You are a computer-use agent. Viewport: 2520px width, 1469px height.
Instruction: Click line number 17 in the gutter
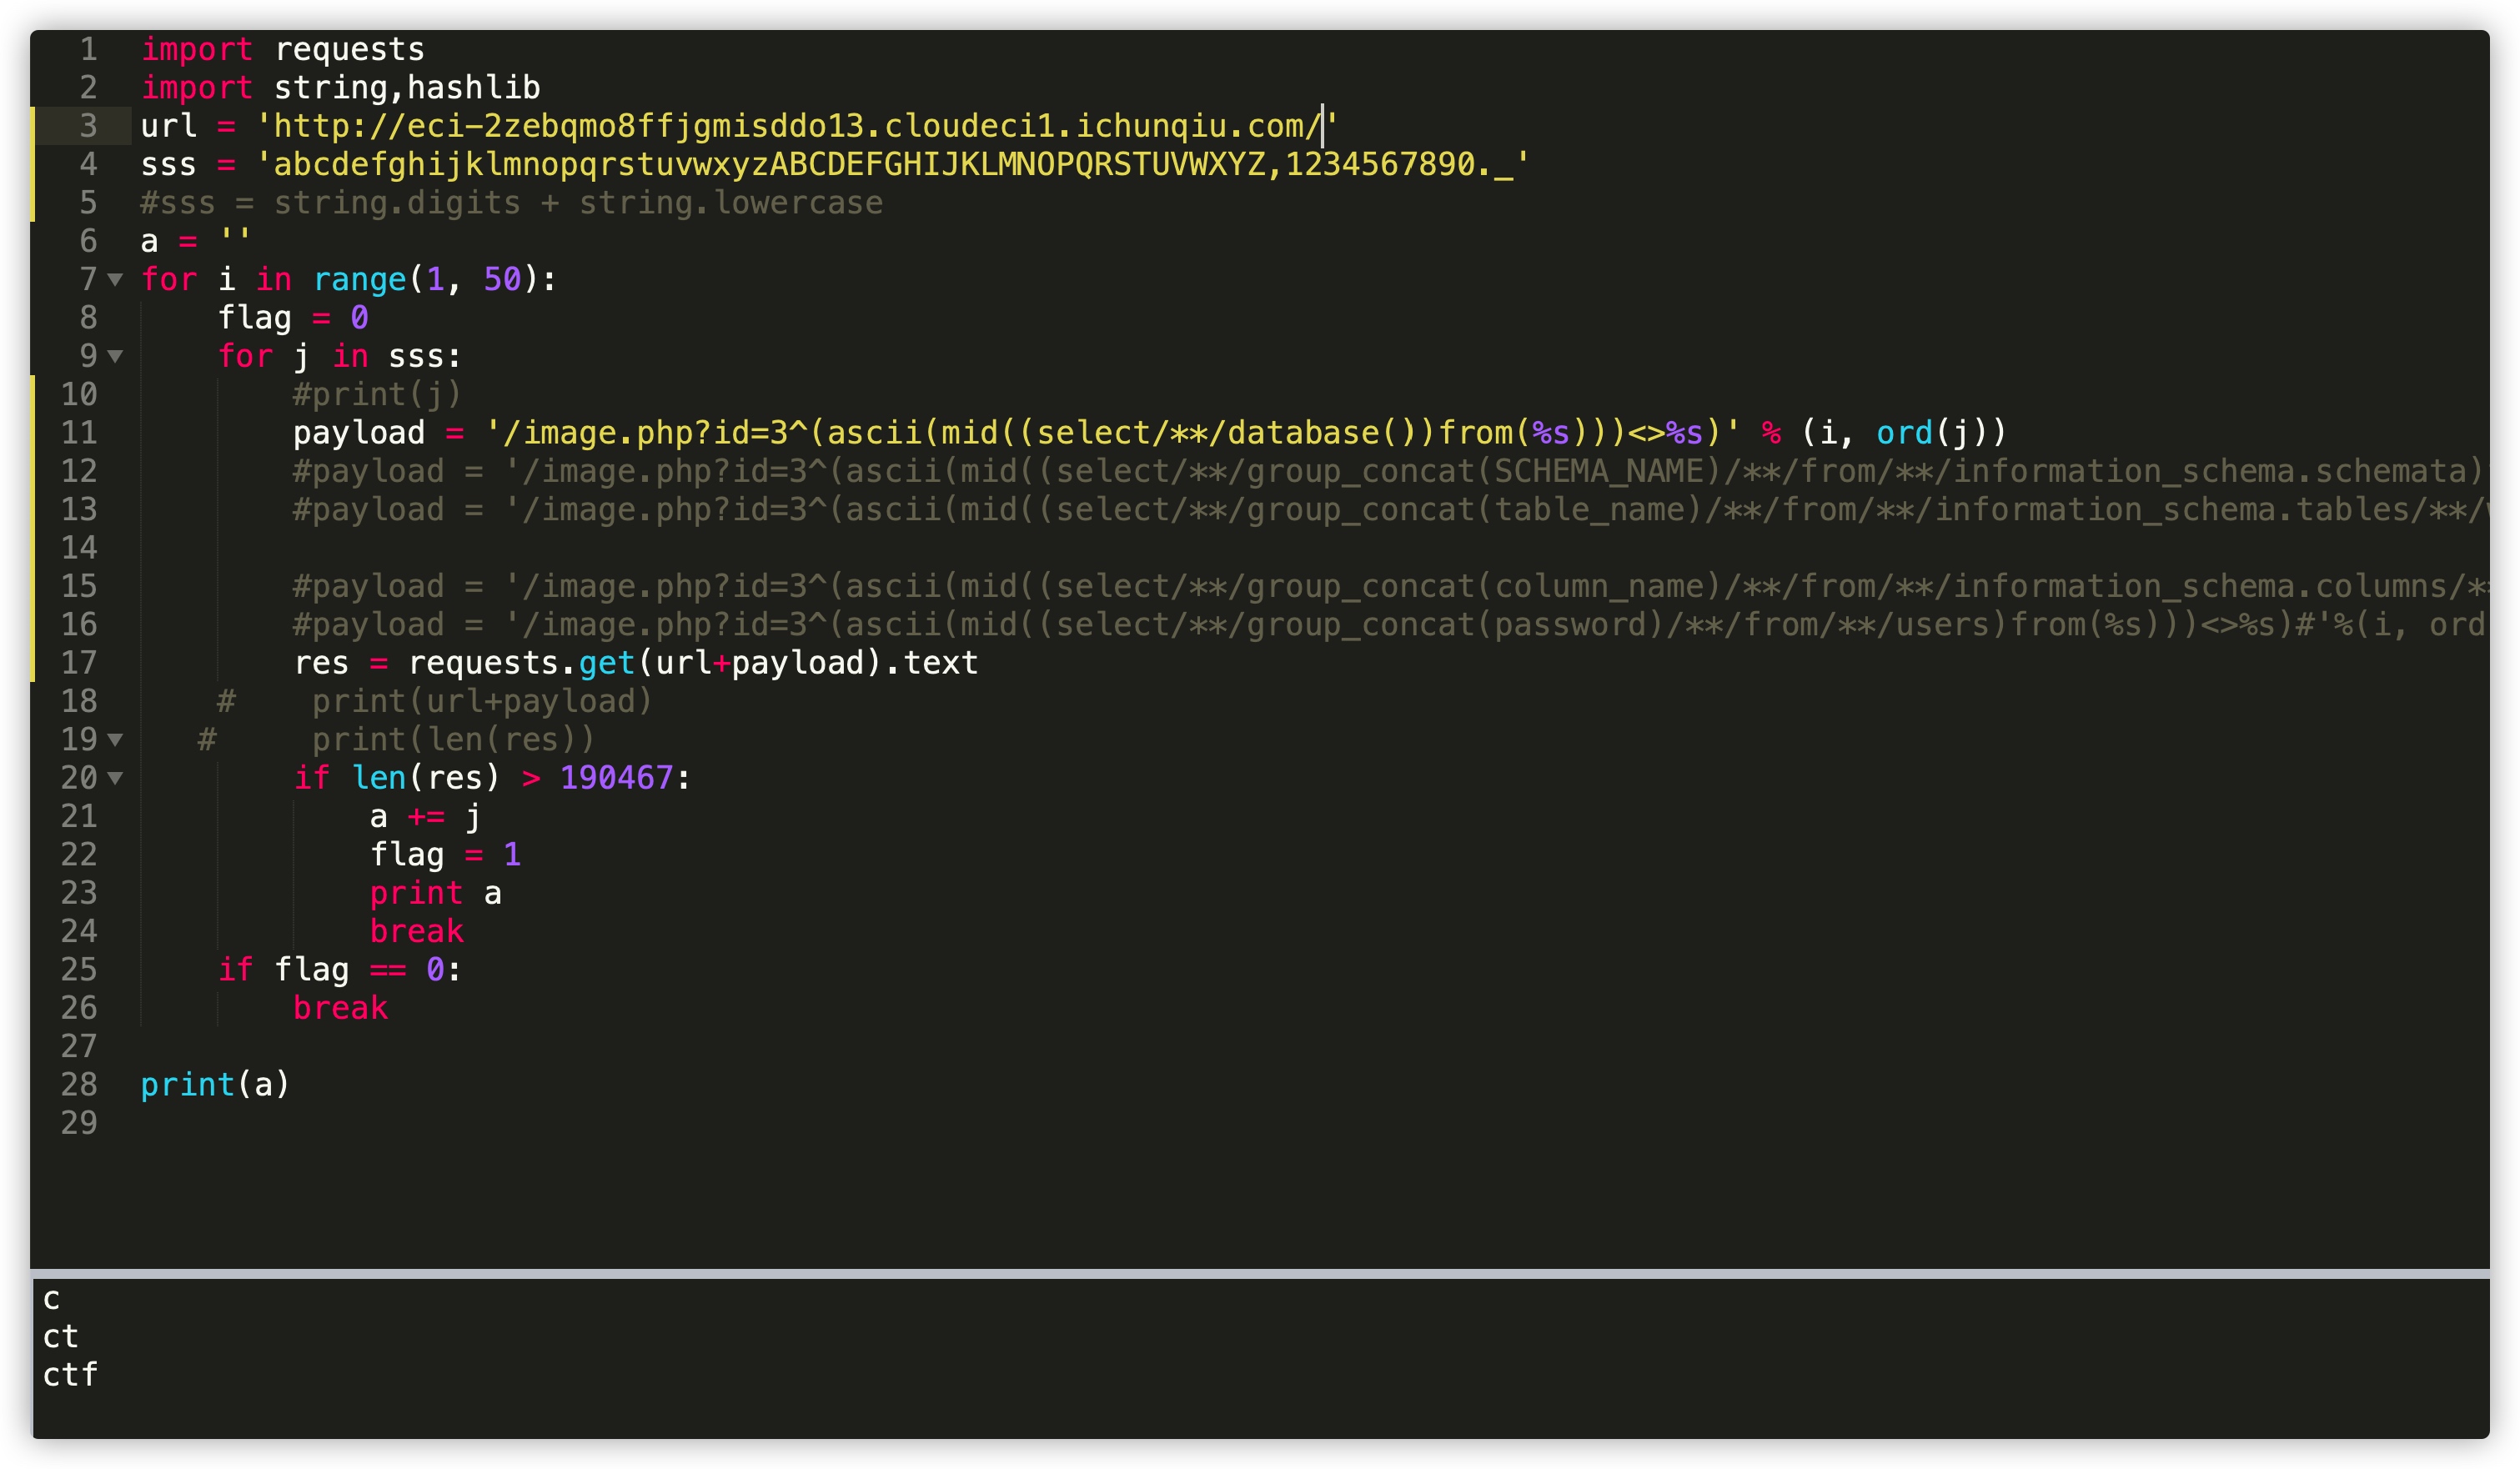(x=79, y=663)
